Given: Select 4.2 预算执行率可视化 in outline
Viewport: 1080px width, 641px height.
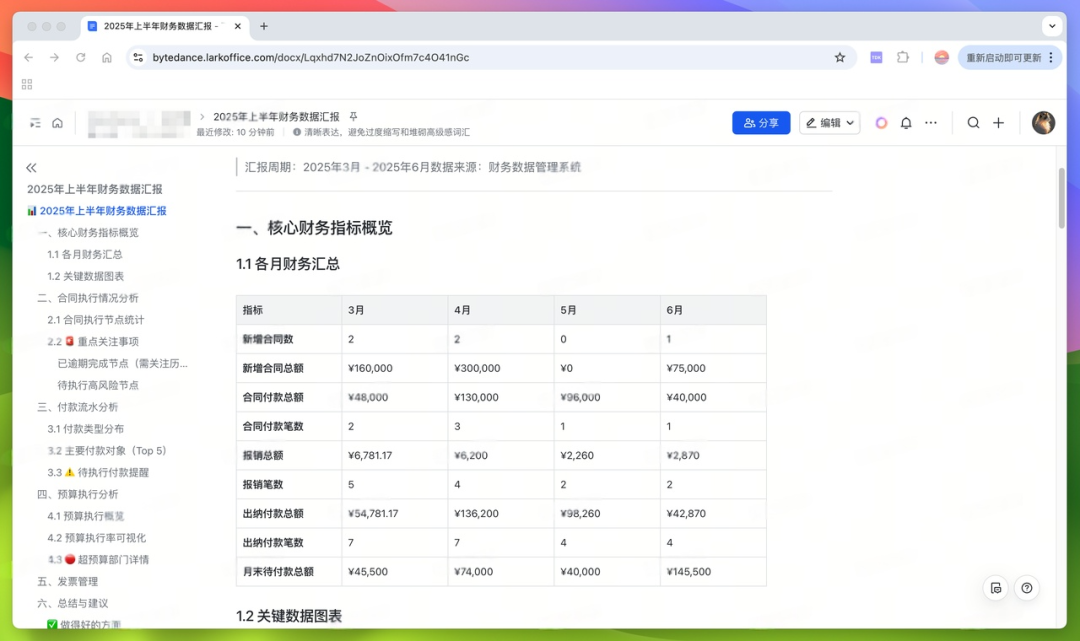Looking at the screenshot, I should tap(96, 538).
